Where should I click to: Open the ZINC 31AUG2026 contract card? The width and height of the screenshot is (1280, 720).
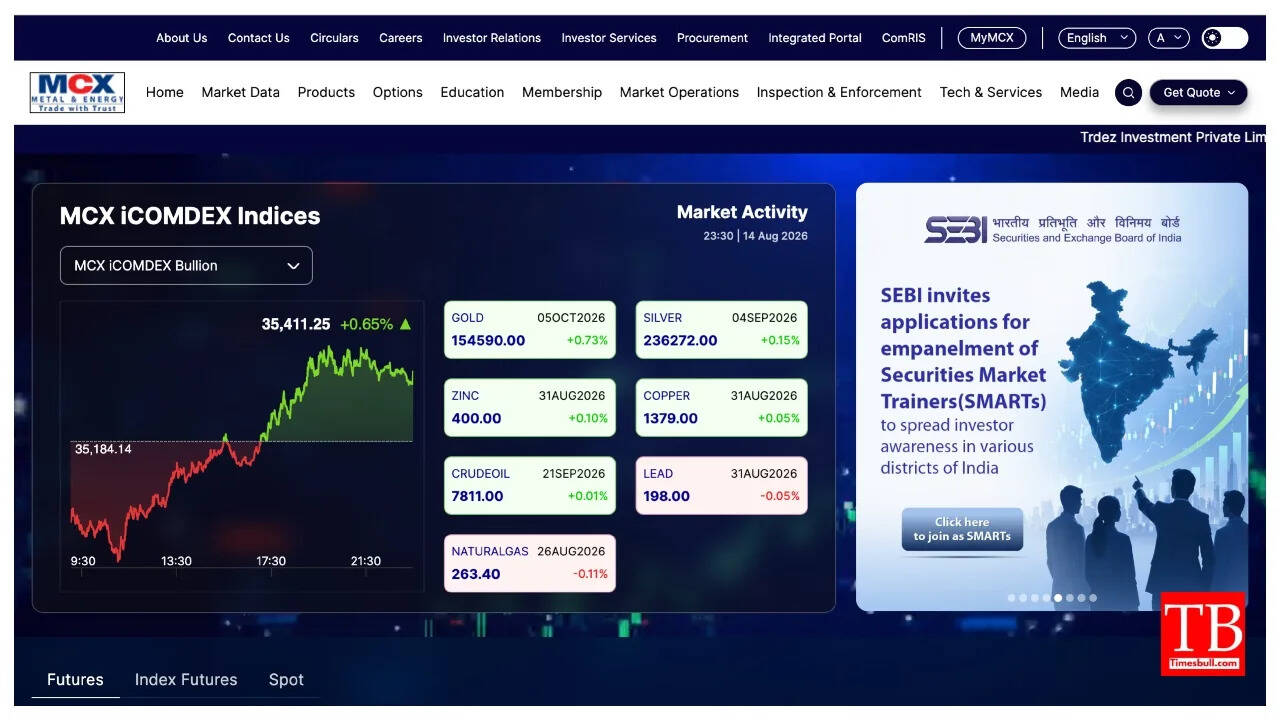coord(530,407)
